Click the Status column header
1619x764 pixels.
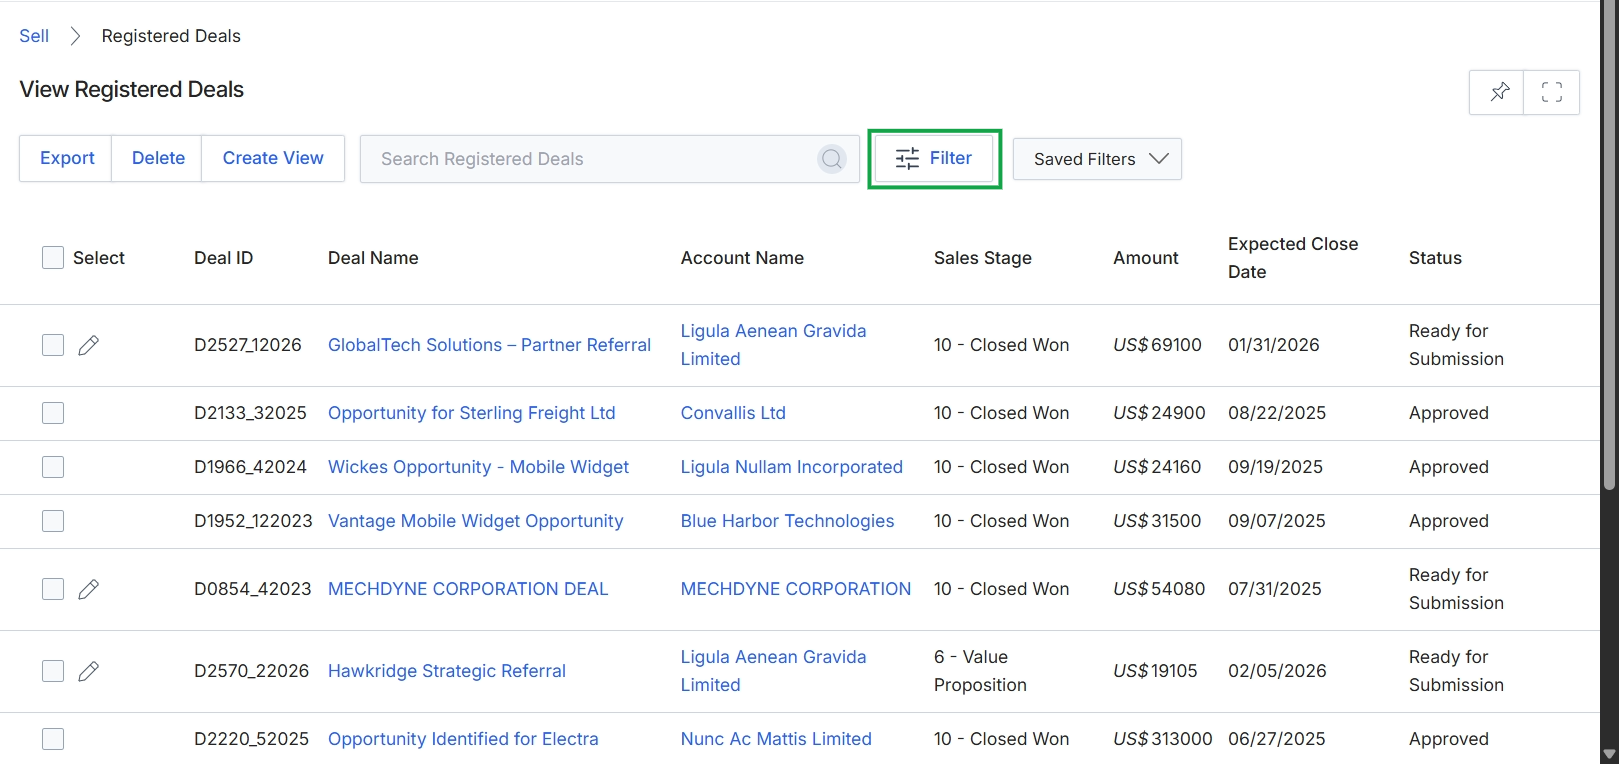pyautogui.click(x=1435, y=258)
